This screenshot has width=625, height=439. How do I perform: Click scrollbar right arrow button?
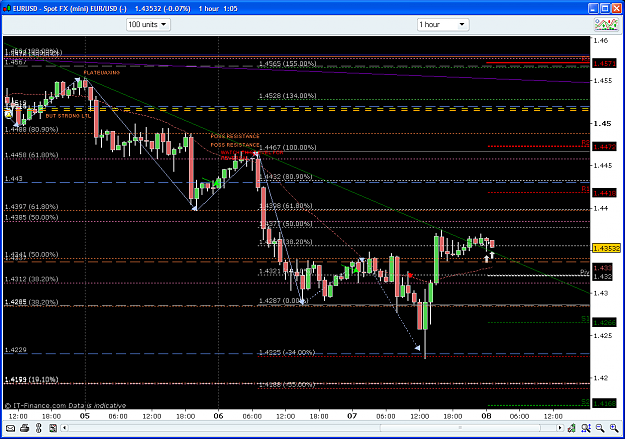[x=560, y=428]
